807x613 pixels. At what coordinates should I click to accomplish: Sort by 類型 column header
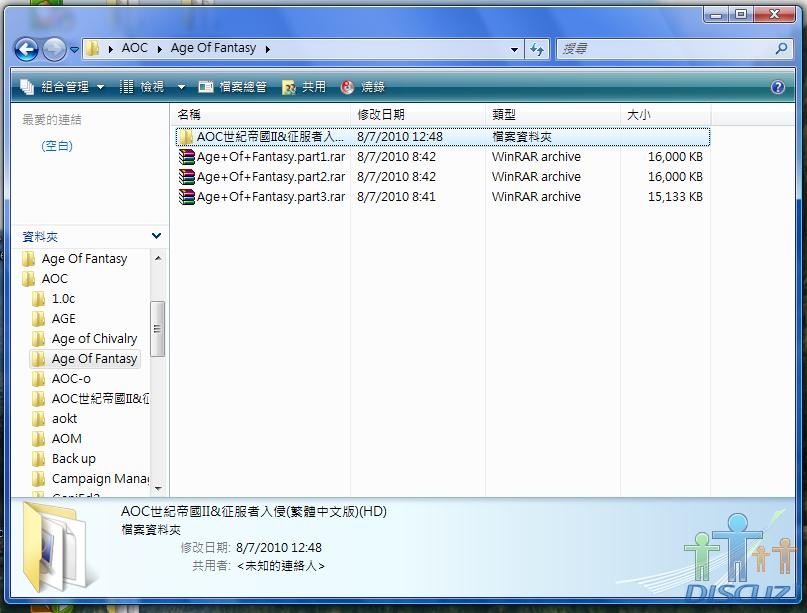(553, 114)
